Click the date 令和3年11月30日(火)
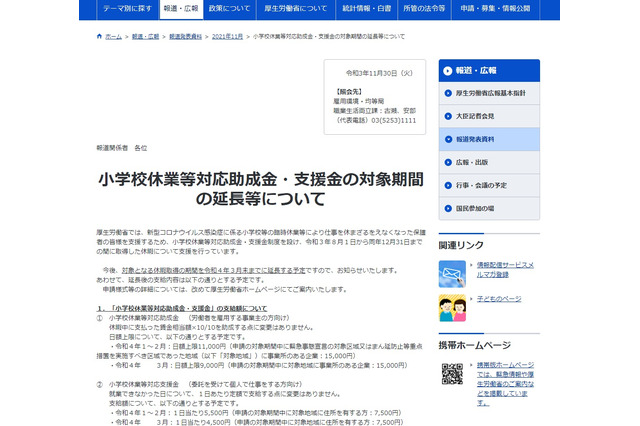The width and height of the screenshot is (640, 426). (x=379, y=73)
